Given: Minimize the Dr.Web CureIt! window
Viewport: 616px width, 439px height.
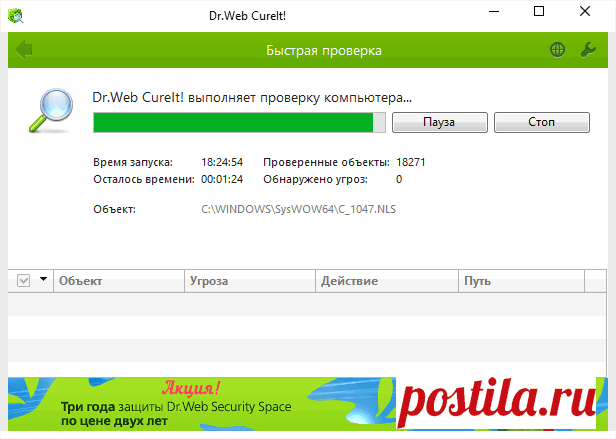Looking at the screenshot, I should tap(494, 11).
